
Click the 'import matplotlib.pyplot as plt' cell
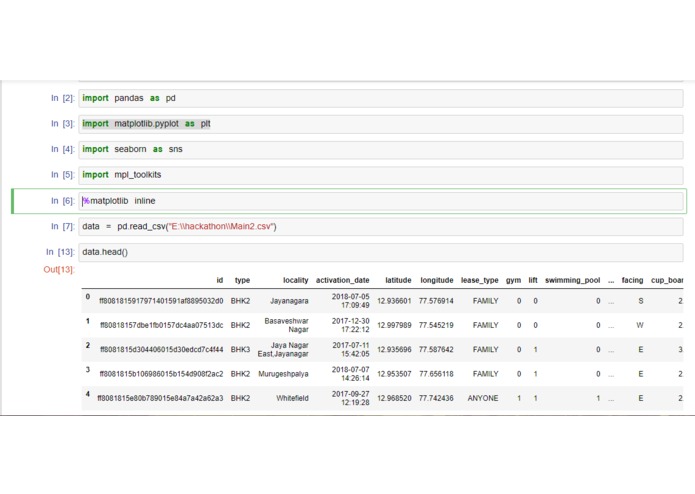pyautogui.click(x=381, y=124)
